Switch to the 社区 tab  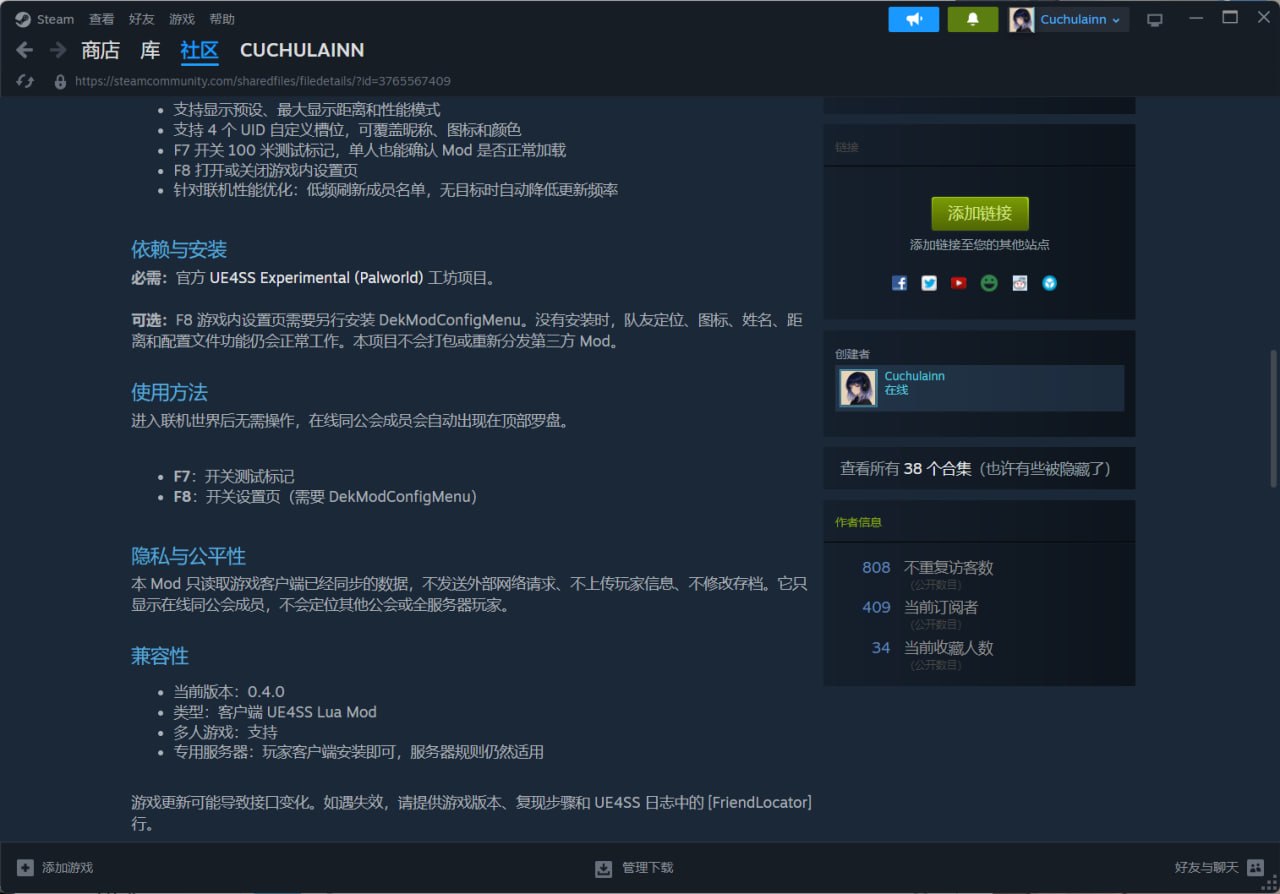[x=200, y=50]
